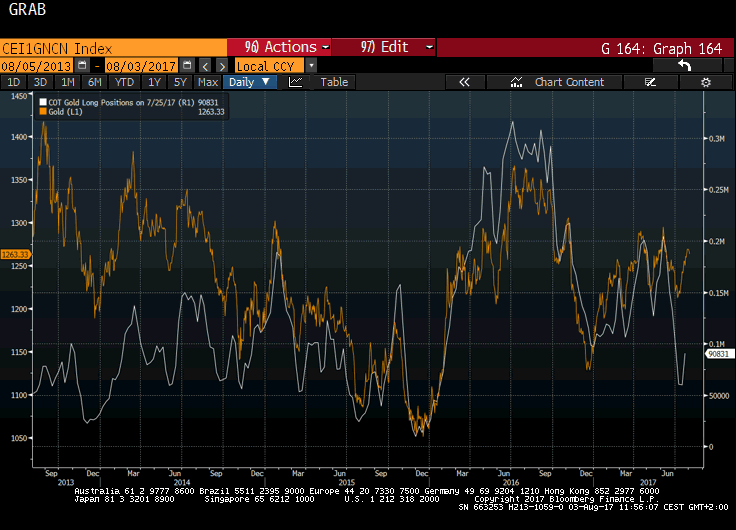Edit the end date 08/03/2017 field
This screenshot has height=530, width=736.
point(141,66)
